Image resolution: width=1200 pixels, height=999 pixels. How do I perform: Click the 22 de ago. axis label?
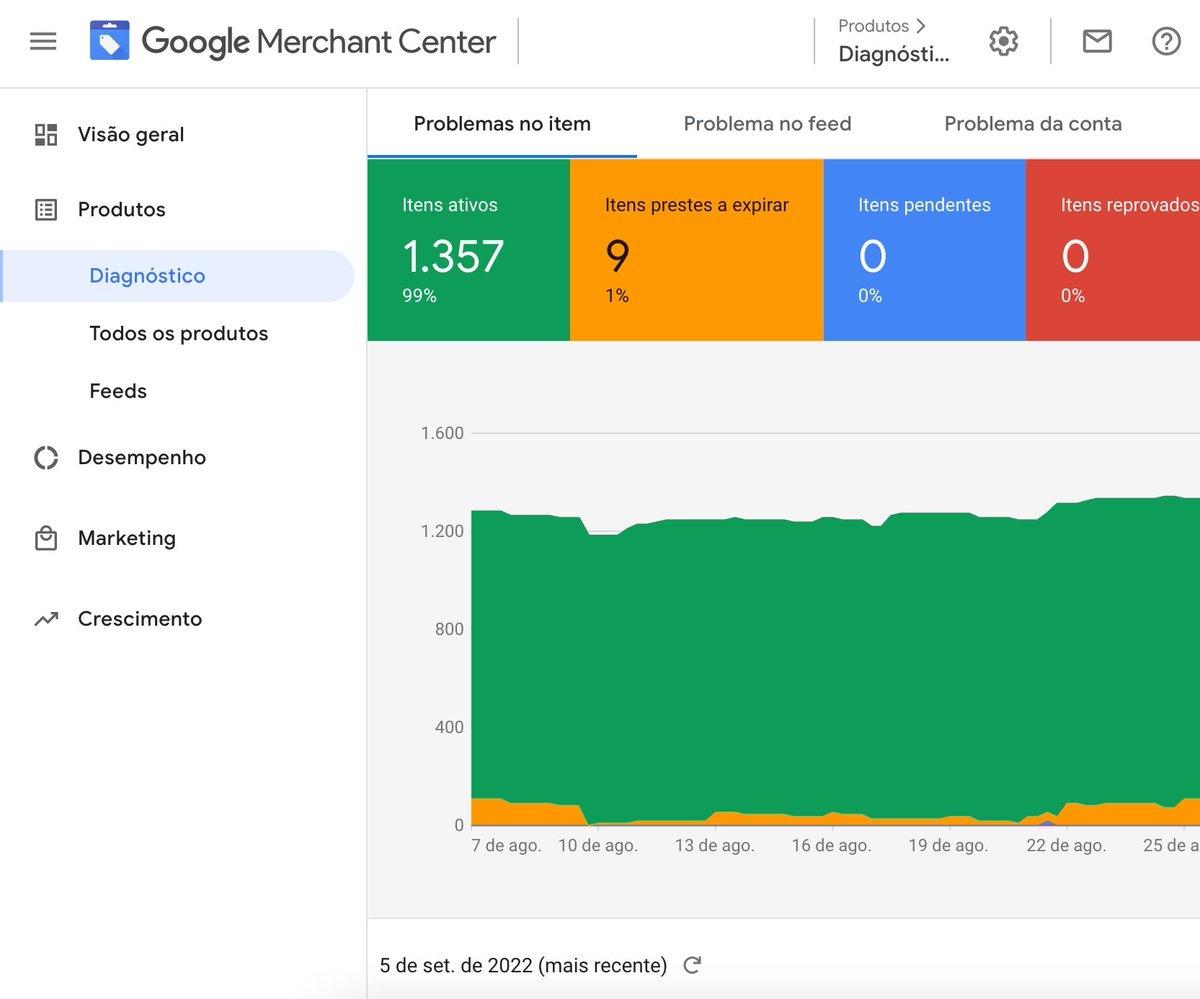[x=1067, y=846]
